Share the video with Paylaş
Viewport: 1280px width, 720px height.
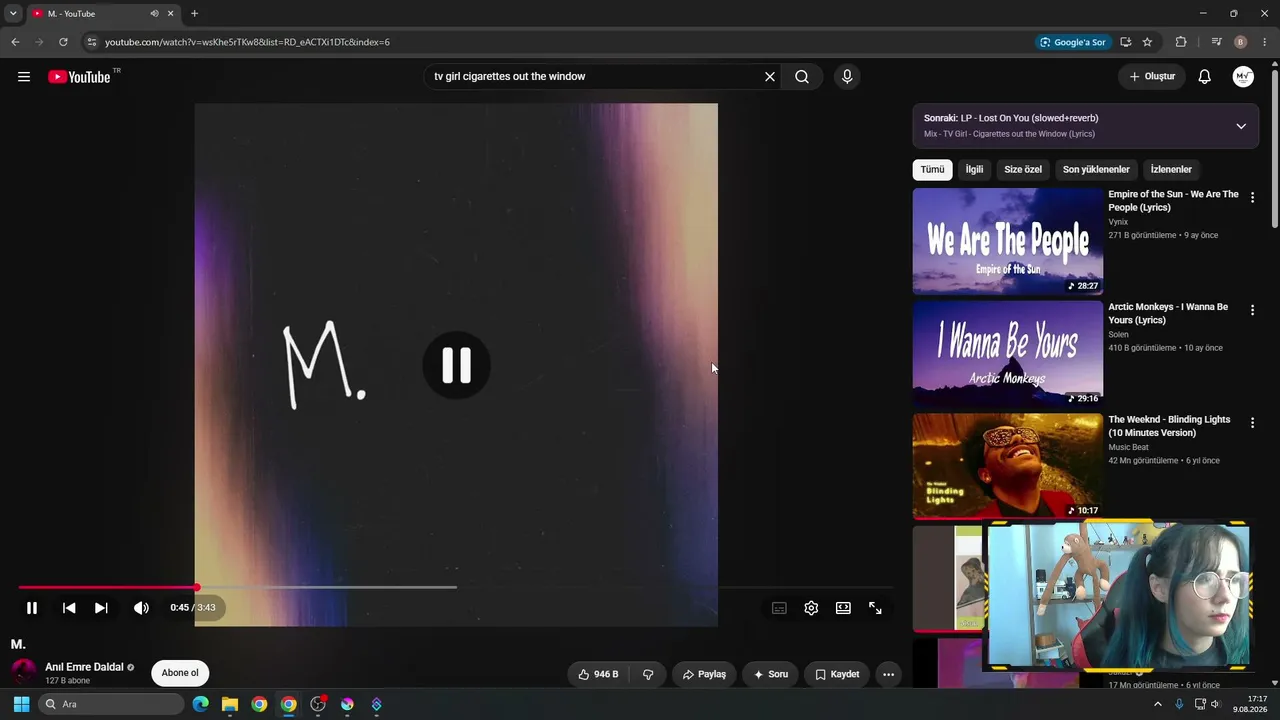(704, 674)
